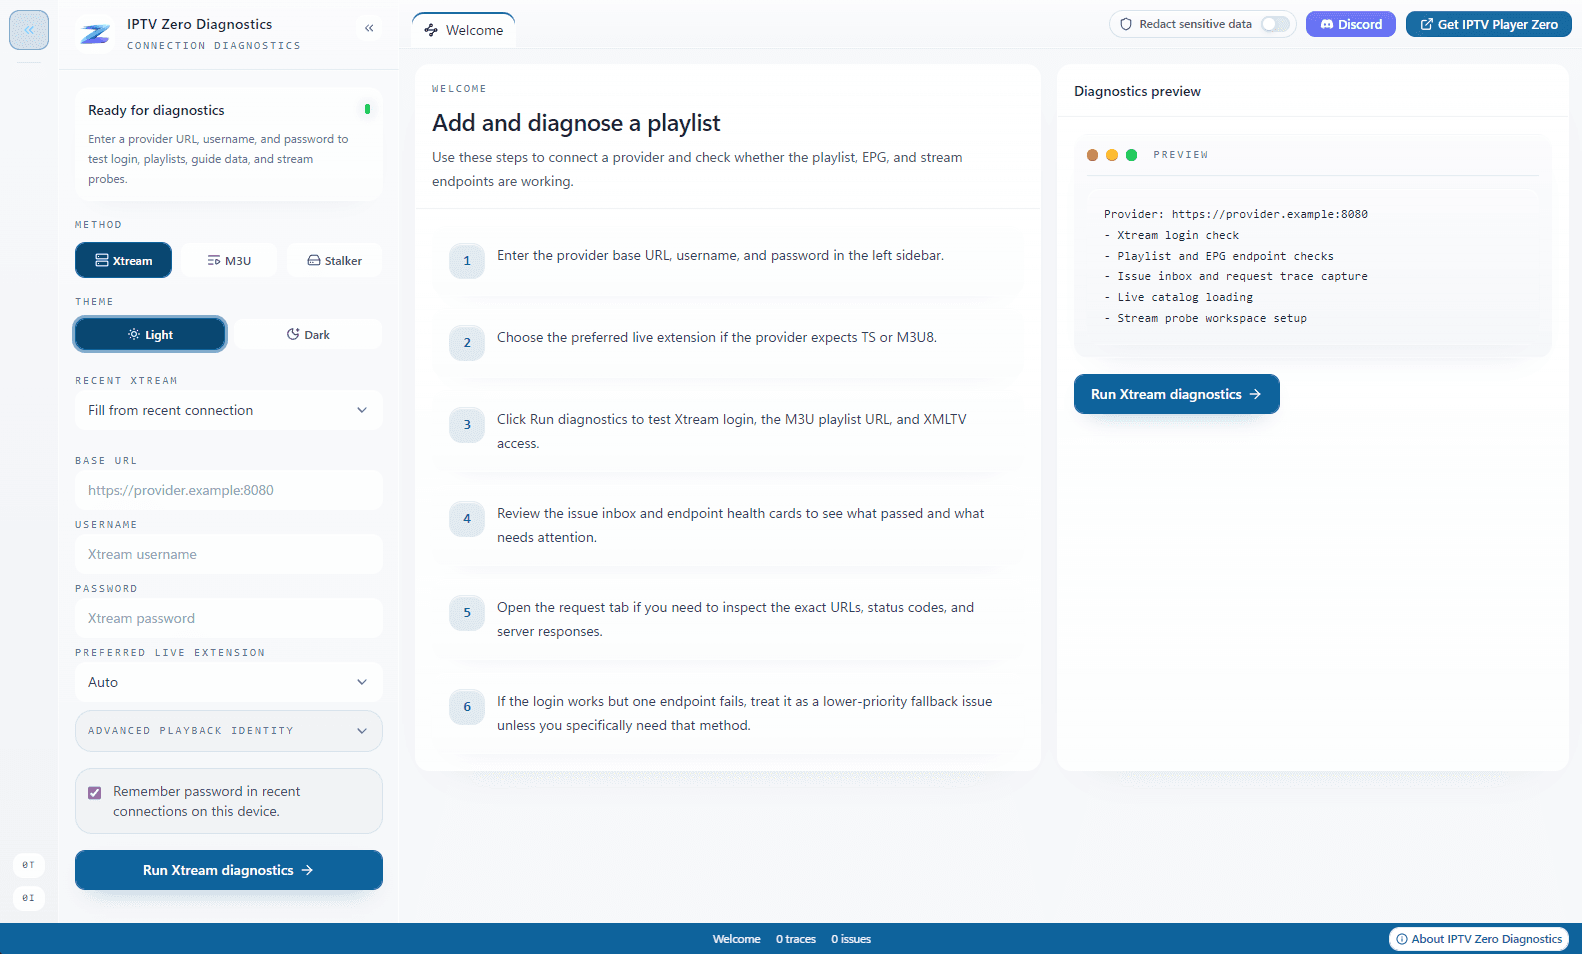
Task: Open the Discord link
Action: coord(1350,24)
